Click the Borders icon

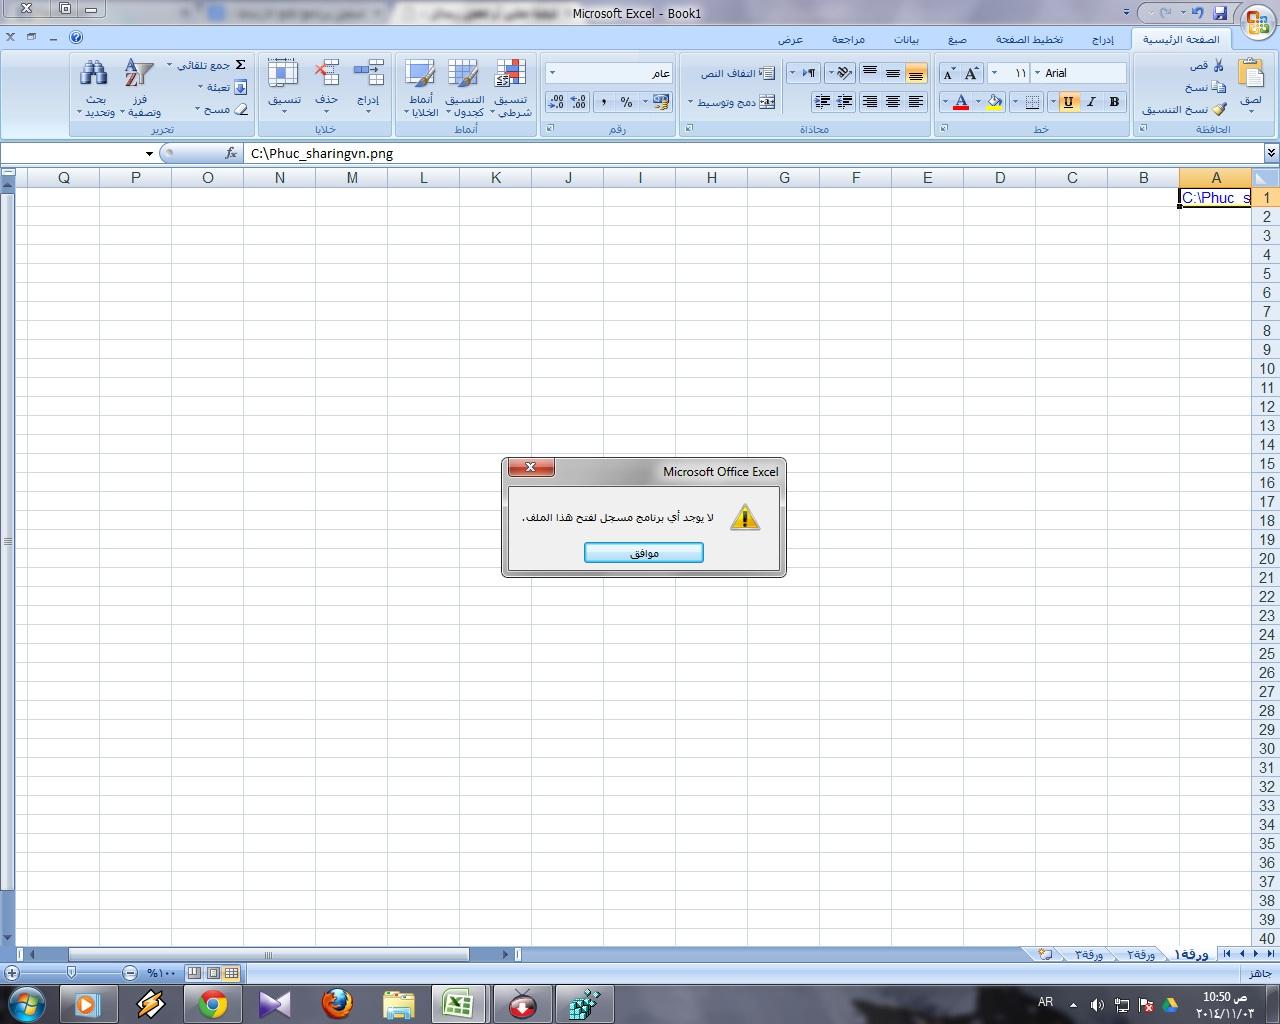(1032, 102)
